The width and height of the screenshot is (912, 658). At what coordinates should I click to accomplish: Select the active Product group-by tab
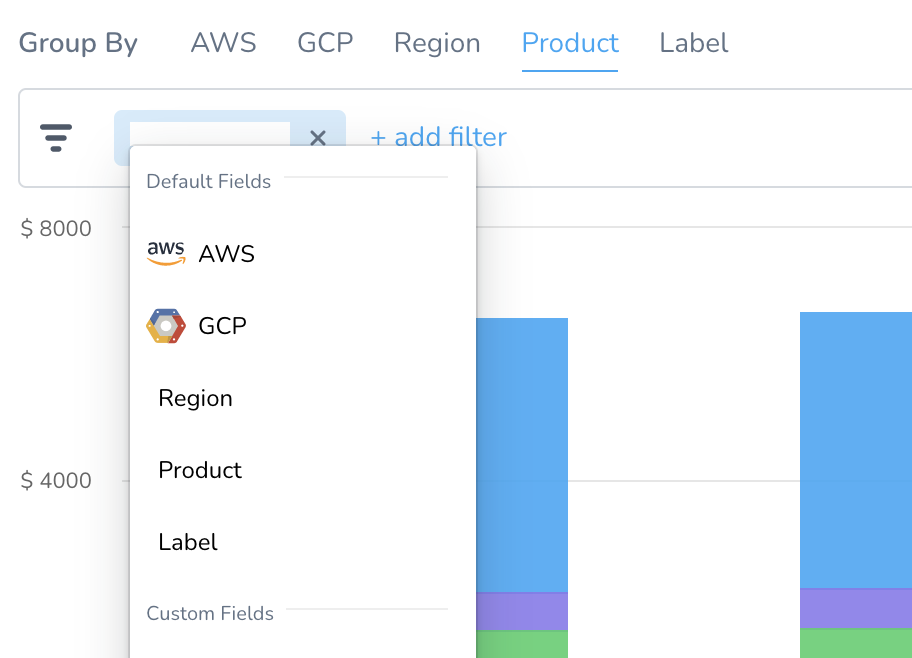570,43
